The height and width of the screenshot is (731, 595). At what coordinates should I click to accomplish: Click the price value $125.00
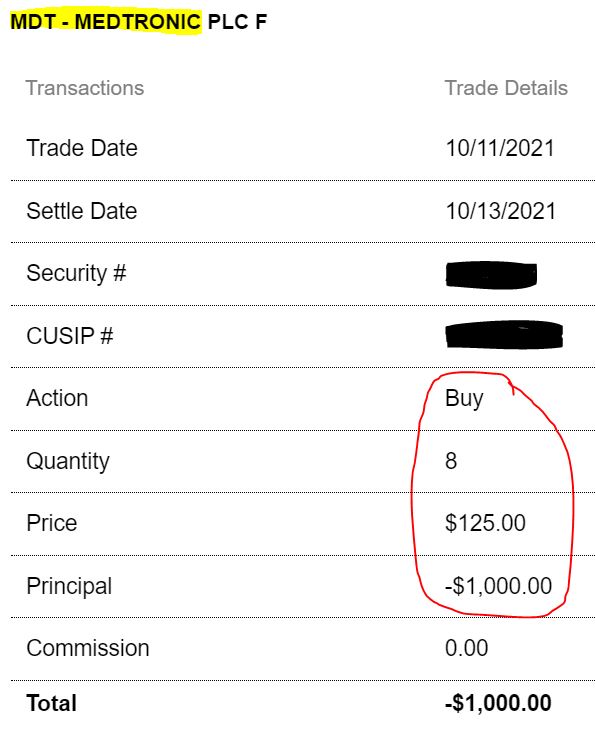click(485, 523)
